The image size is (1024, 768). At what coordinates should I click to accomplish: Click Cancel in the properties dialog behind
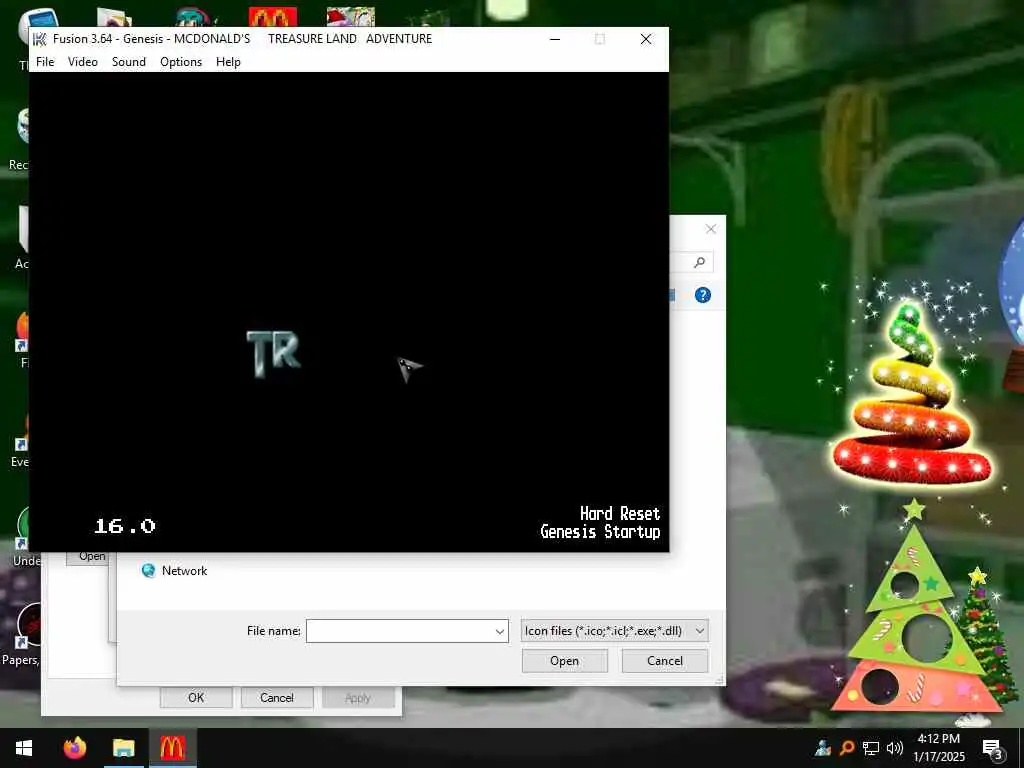[277, 697]
